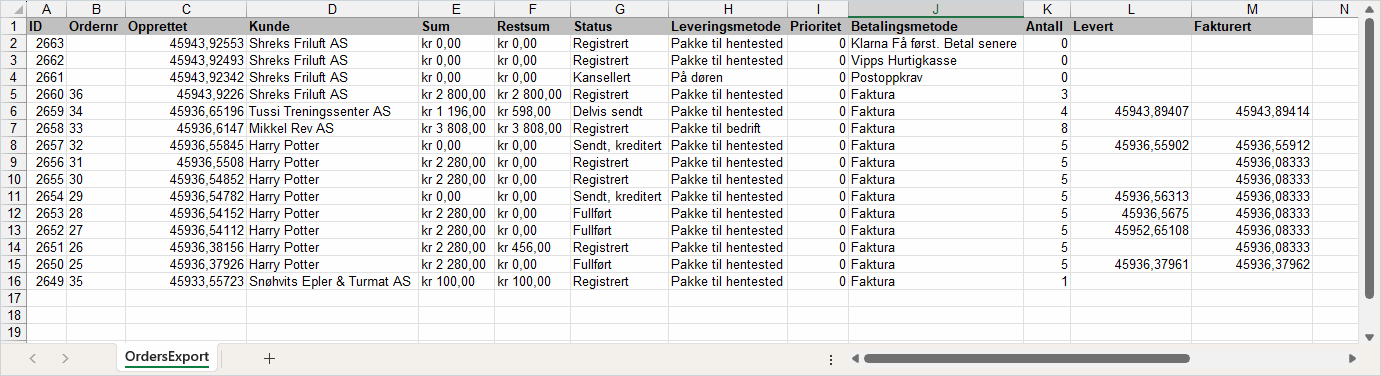The height and width of the screenshot is (376, 1381).
Task: Select column A header
Action: pos(46,9)
